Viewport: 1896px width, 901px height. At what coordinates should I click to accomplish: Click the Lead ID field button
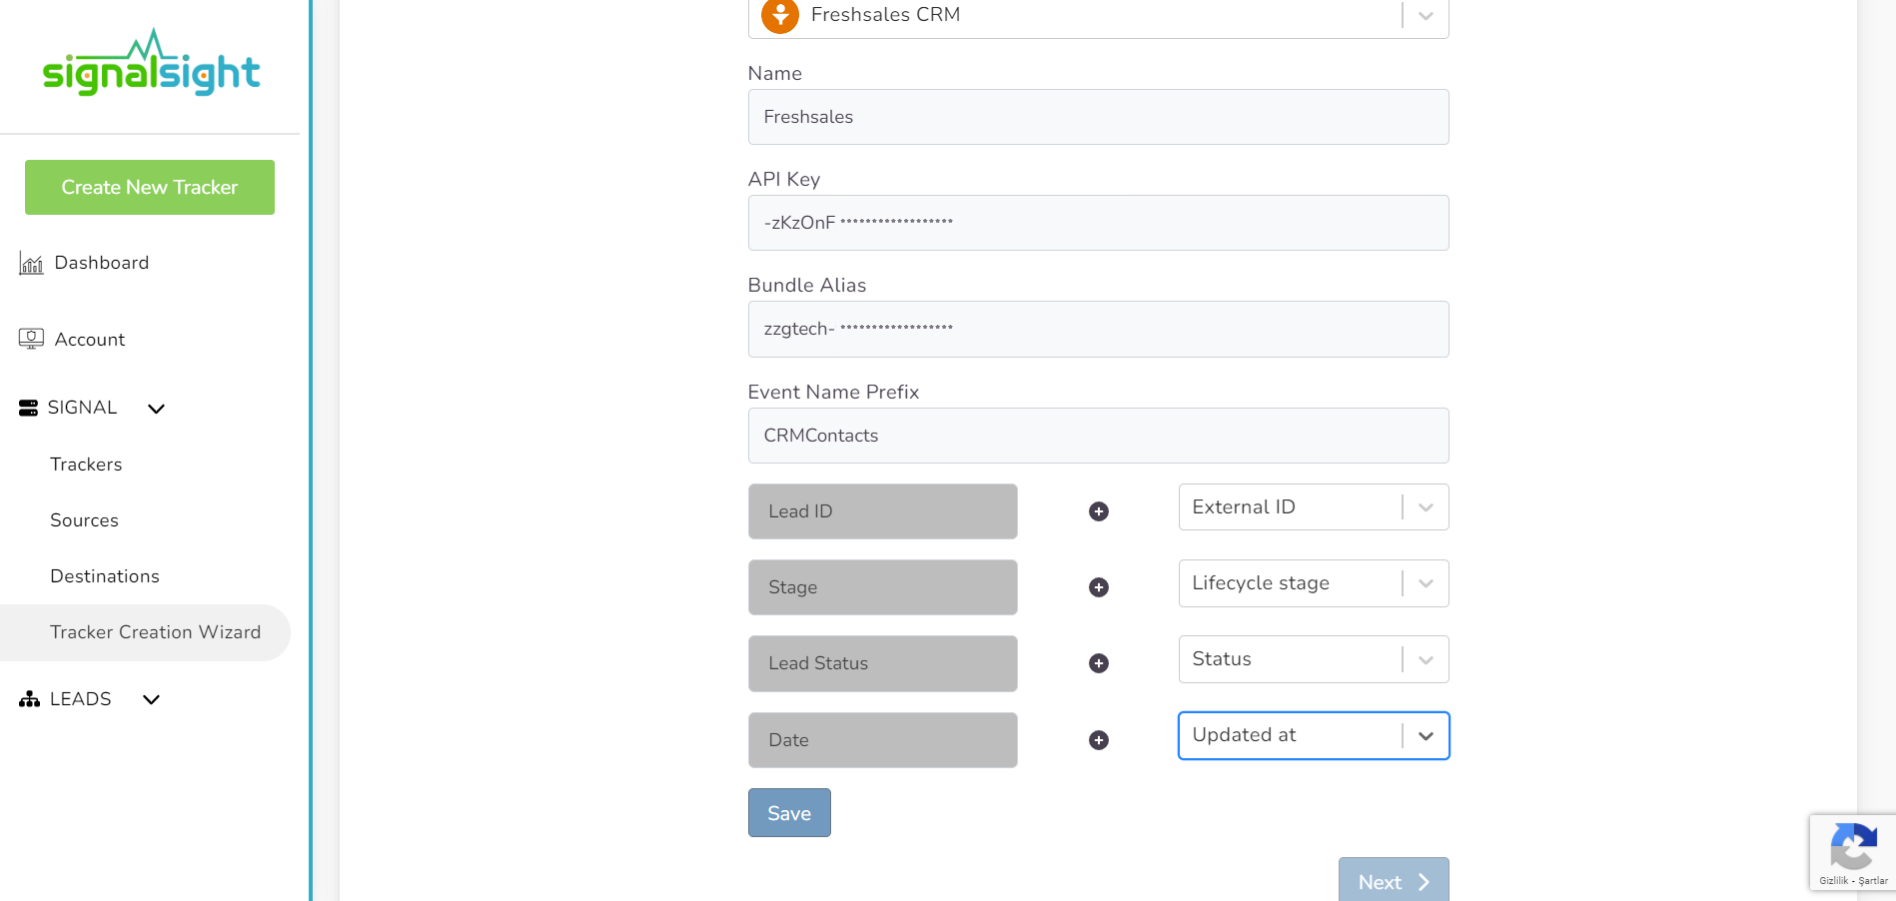click(x=882, y=512)
